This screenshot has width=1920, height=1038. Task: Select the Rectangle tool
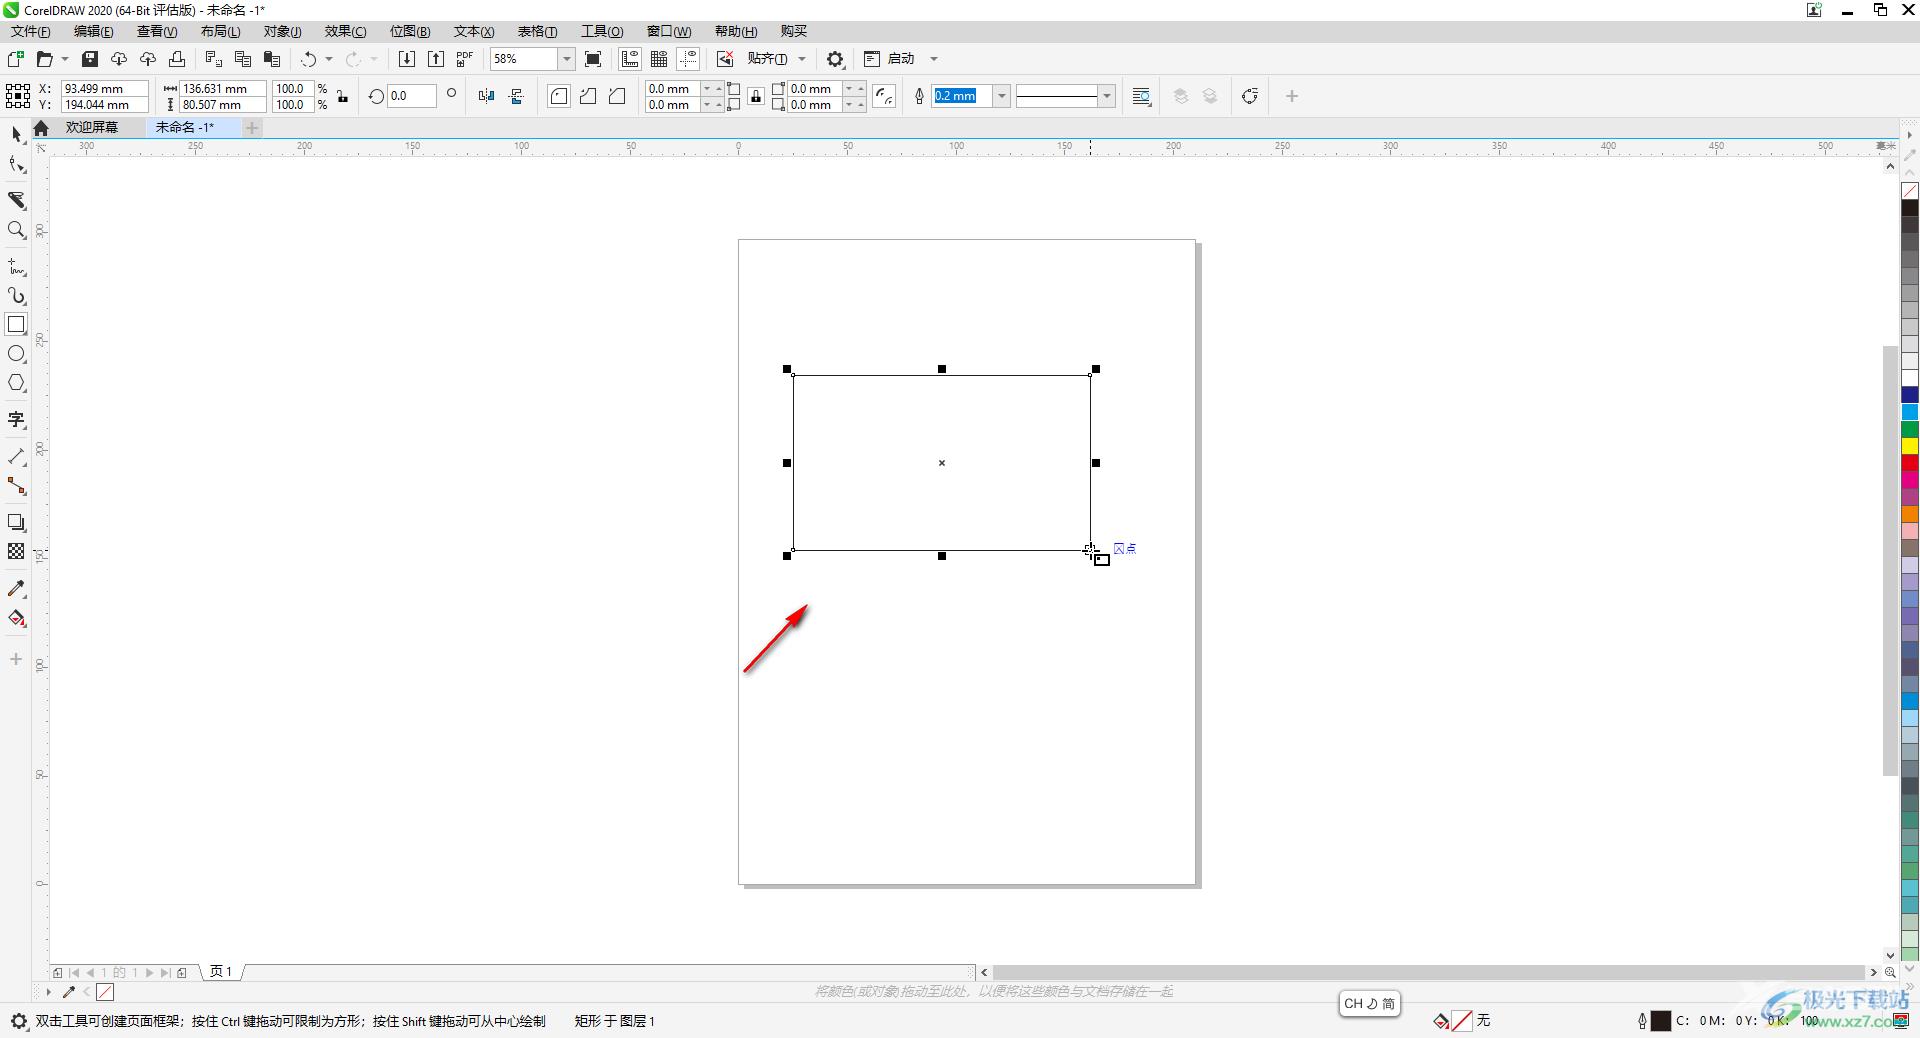pyautogui.click(x=16, y=325)
